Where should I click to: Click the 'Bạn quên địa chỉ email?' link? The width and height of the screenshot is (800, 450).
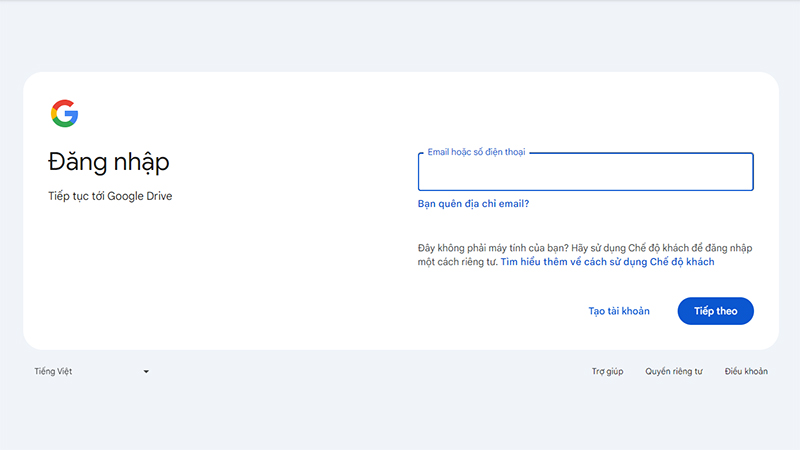(x=473, y=204)
